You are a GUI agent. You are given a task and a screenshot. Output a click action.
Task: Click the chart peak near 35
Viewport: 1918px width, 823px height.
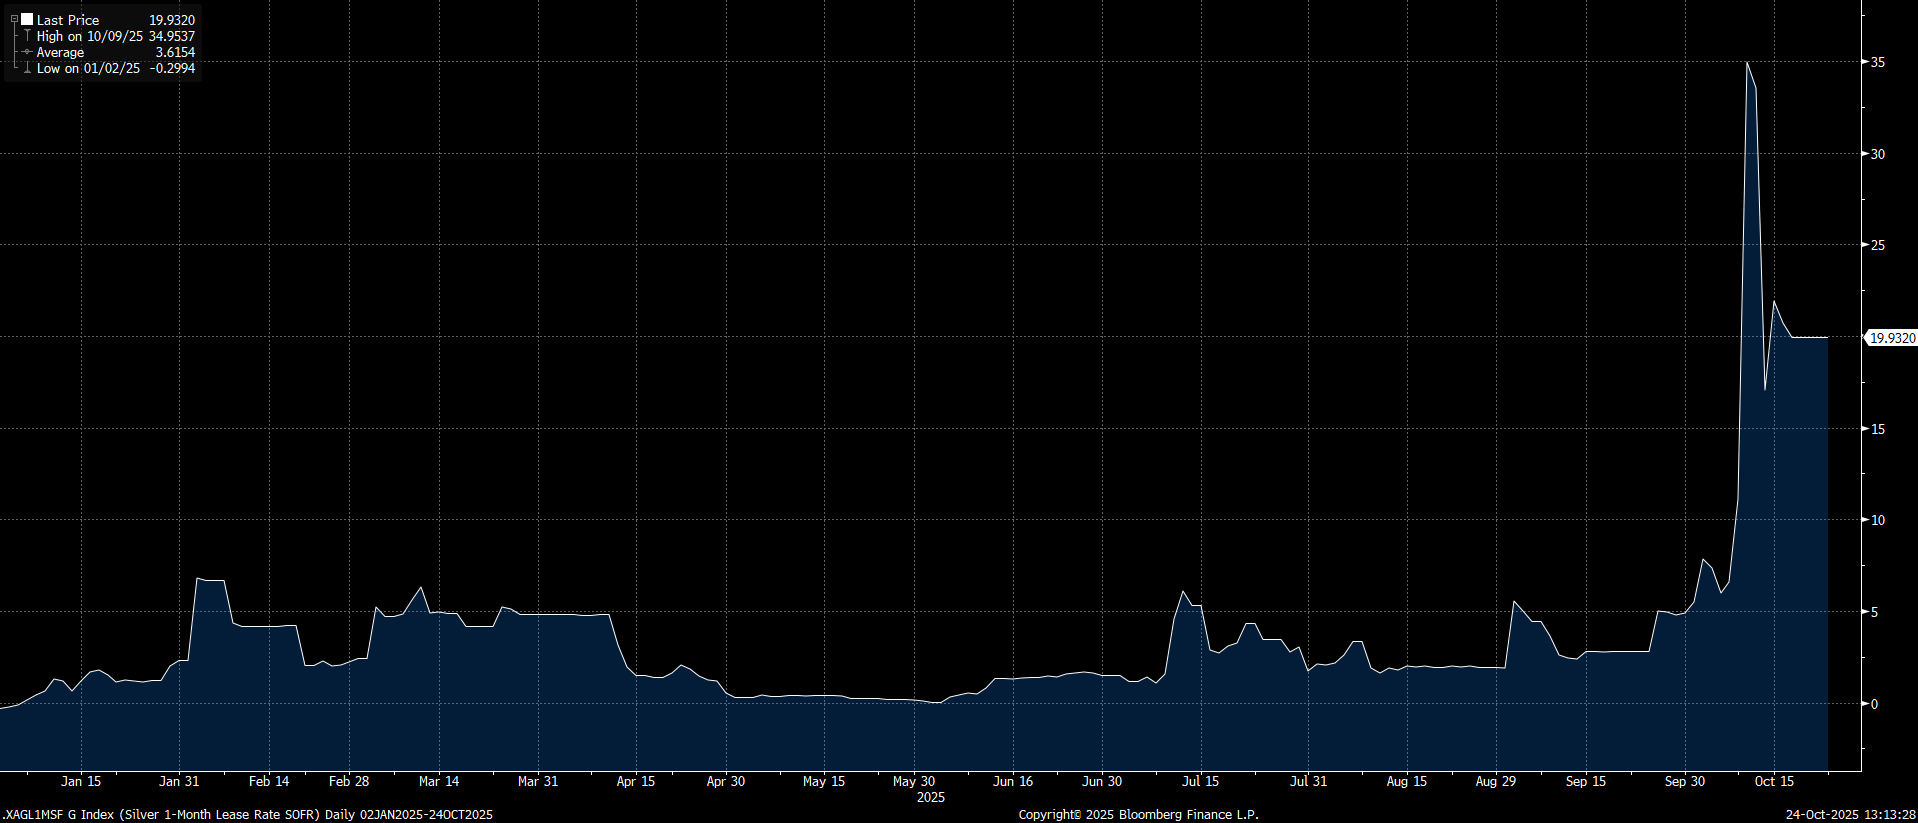1747,64
